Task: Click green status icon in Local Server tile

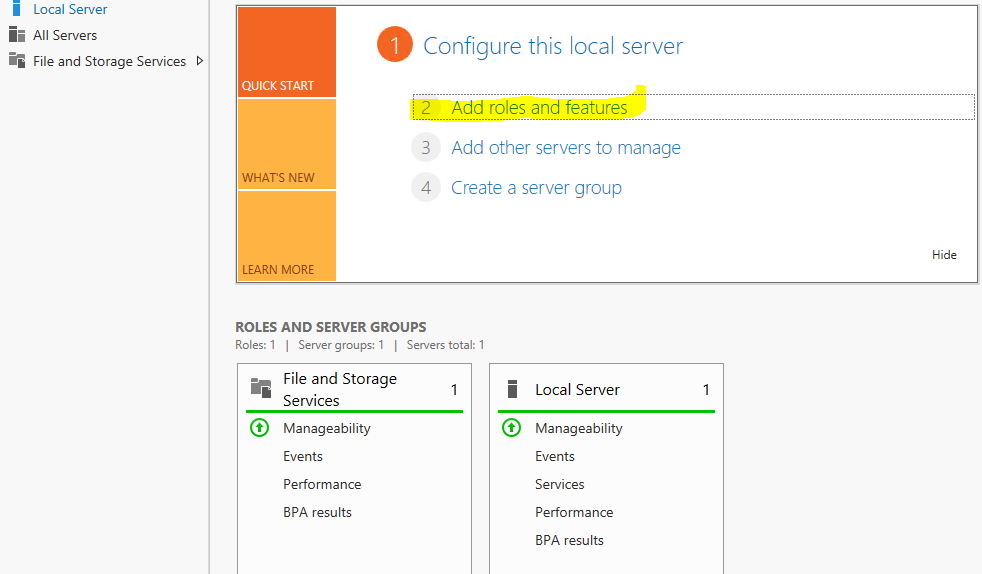Action: pyautogui.click(x=511, y=428)
